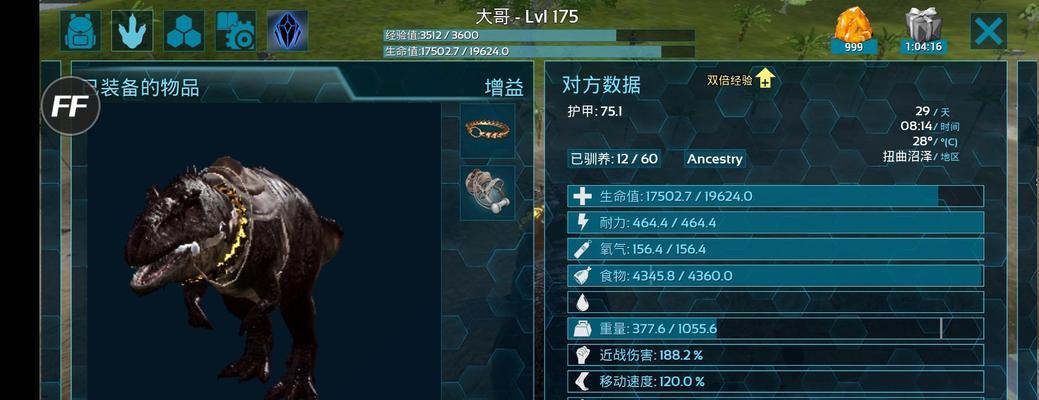The width and height of the screenshot is (1039, 400).
Task: Open the hexagon engrams icon
Action: [184, 30]
